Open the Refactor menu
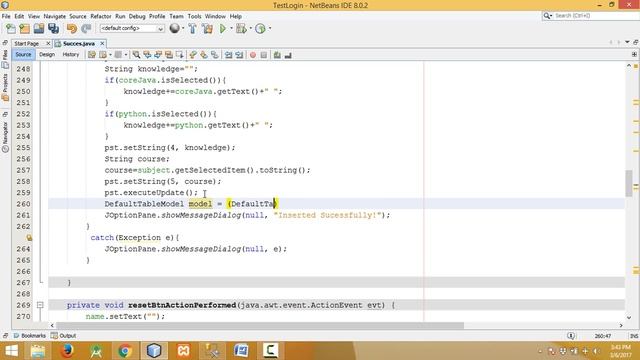Screen dimensions: 640x360 [x=100, y=16]
